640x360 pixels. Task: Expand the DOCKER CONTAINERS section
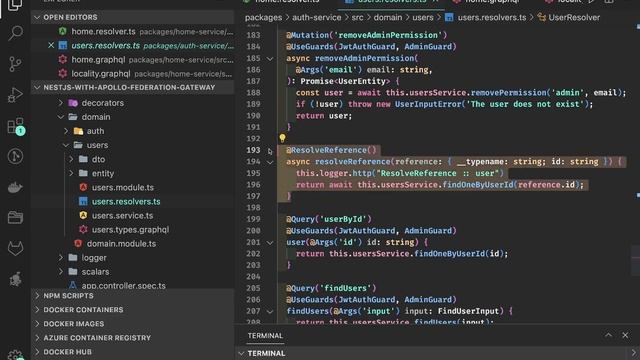point(37,310)
